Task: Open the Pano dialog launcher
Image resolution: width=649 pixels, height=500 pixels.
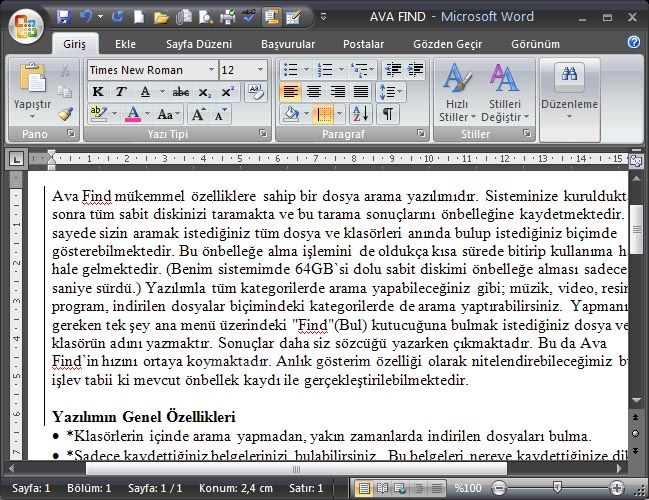Action: pos(71,133)
